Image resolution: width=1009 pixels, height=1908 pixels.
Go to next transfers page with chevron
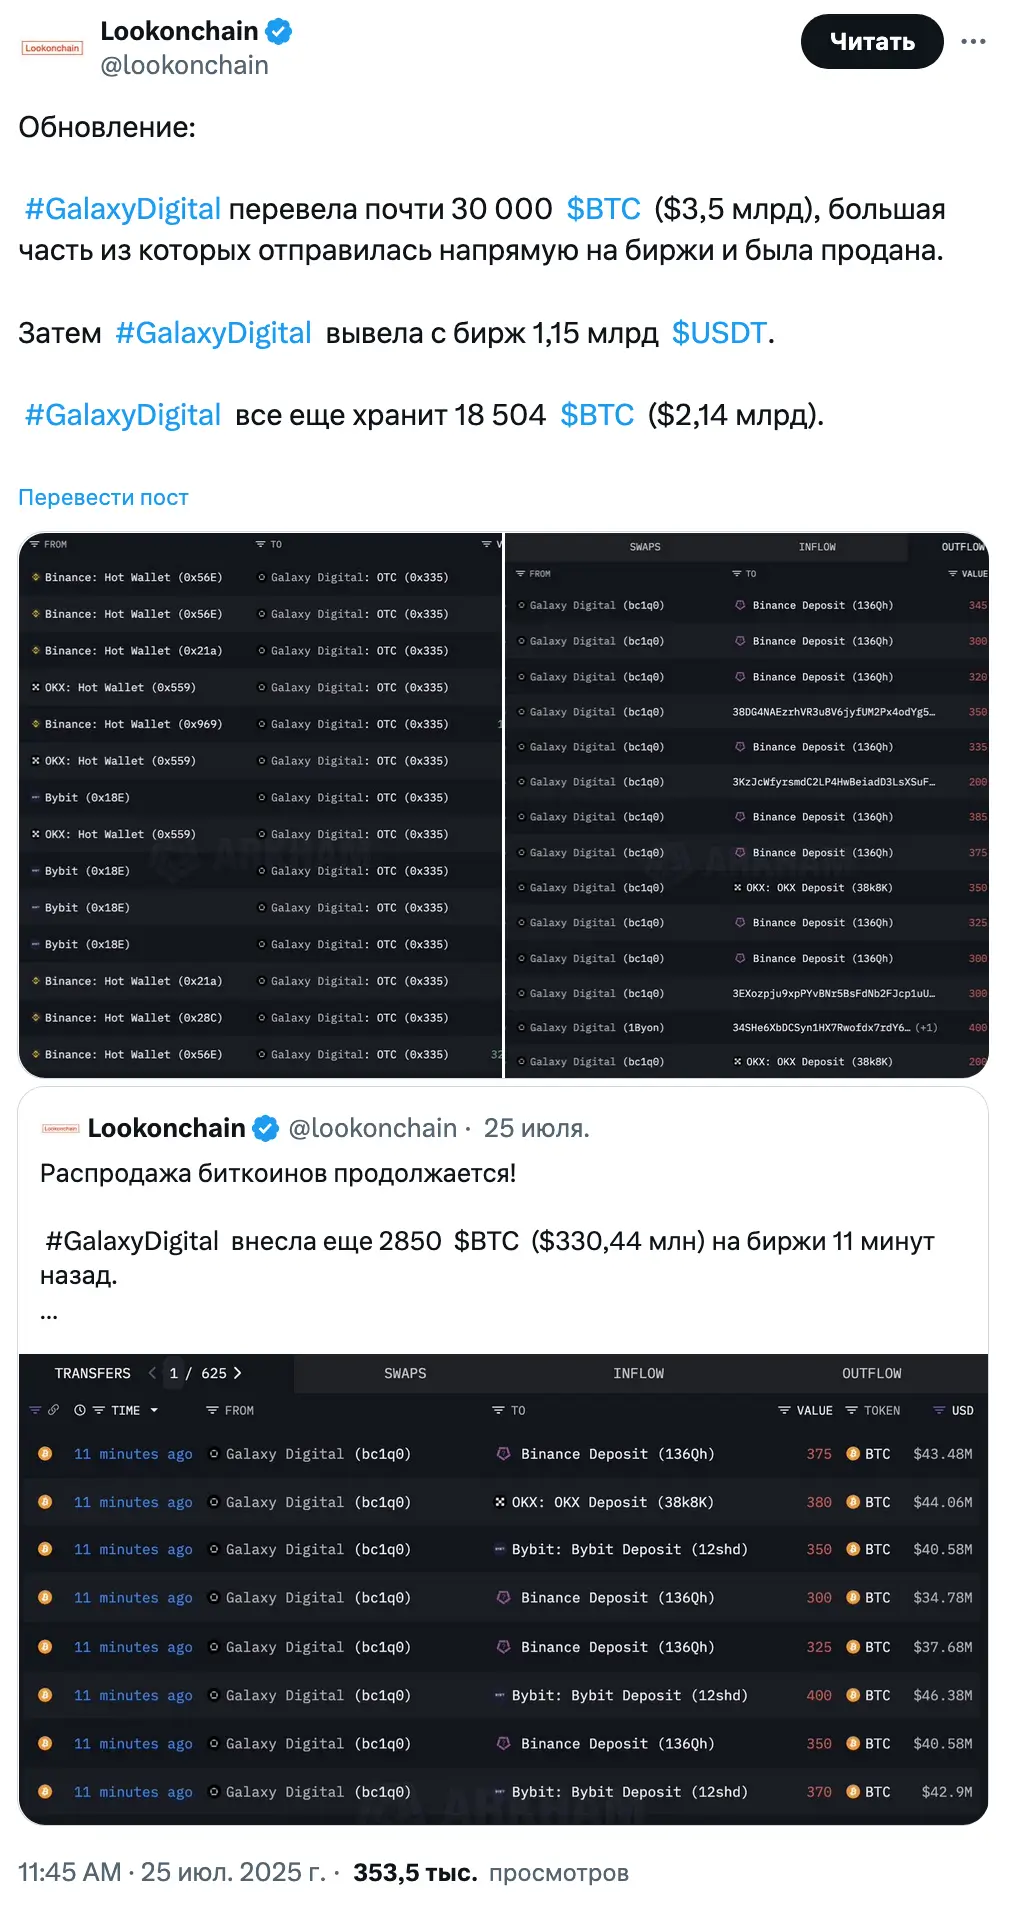[238, 1373]
